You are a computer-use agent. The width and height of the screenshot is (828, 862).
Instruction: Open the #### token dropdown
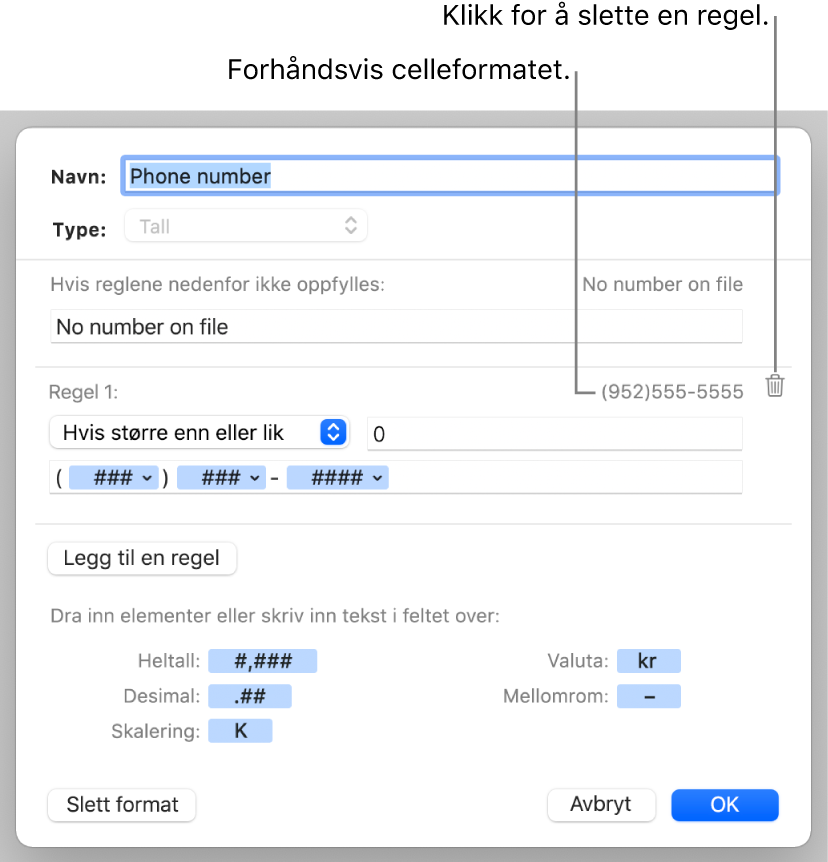coord(338,478)
